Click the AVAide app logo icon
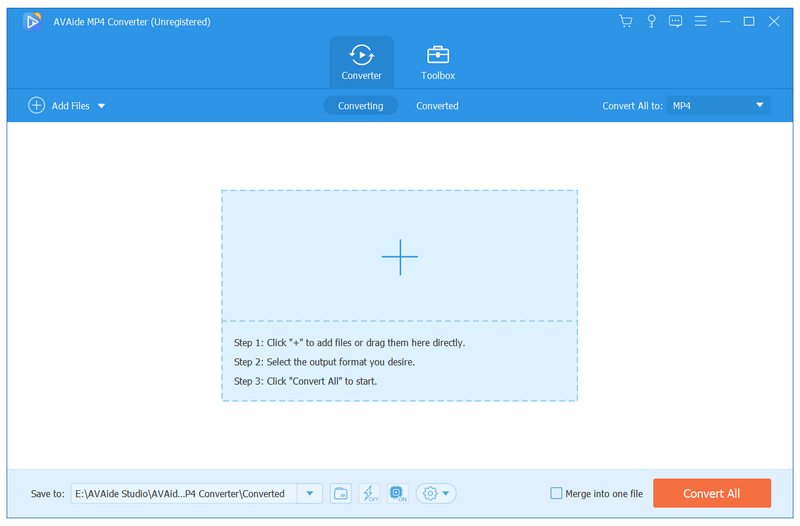Viewport: 800px width, 526px height. tap(32, 21)
